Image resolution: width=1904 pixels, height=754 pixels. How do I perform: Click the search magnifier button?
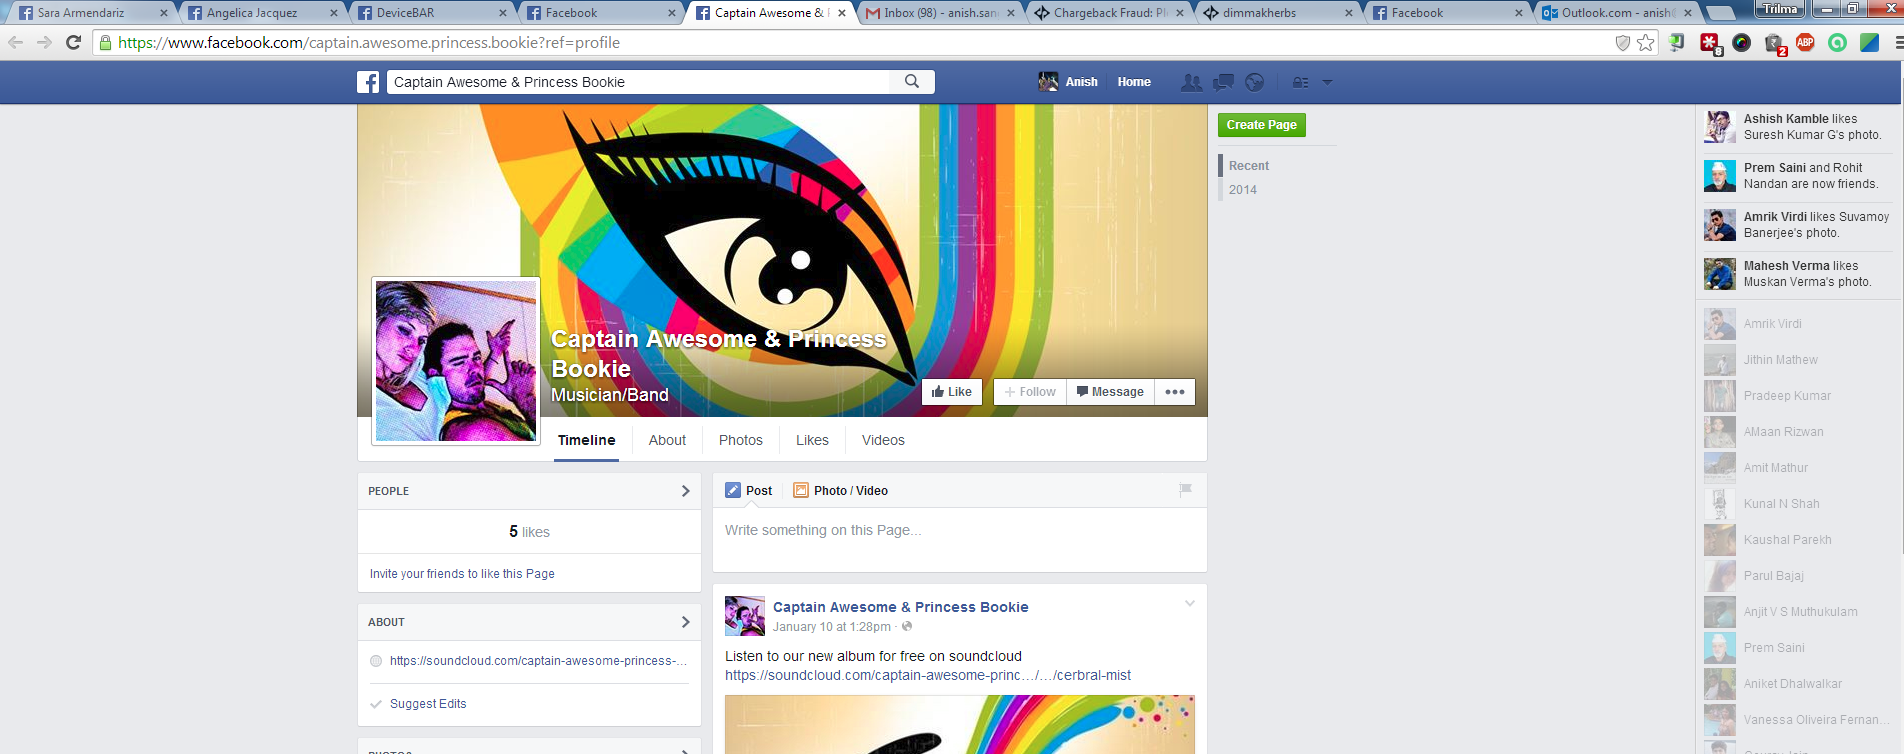point(912,82)
